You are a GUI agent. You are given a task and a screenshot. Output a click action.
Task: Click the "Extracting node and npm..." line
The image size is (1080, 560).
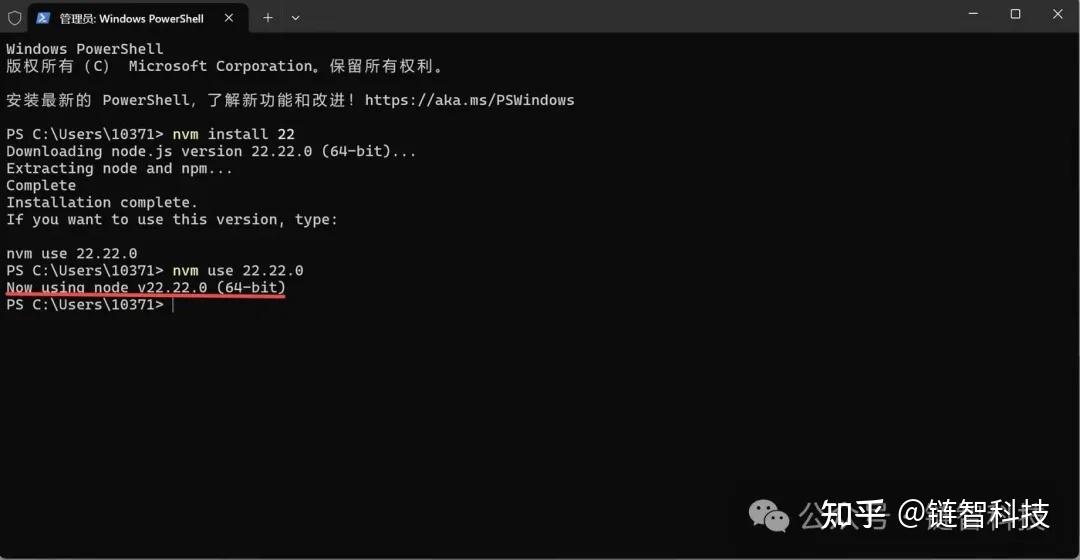pyautogui.click(x=119, y=168)
